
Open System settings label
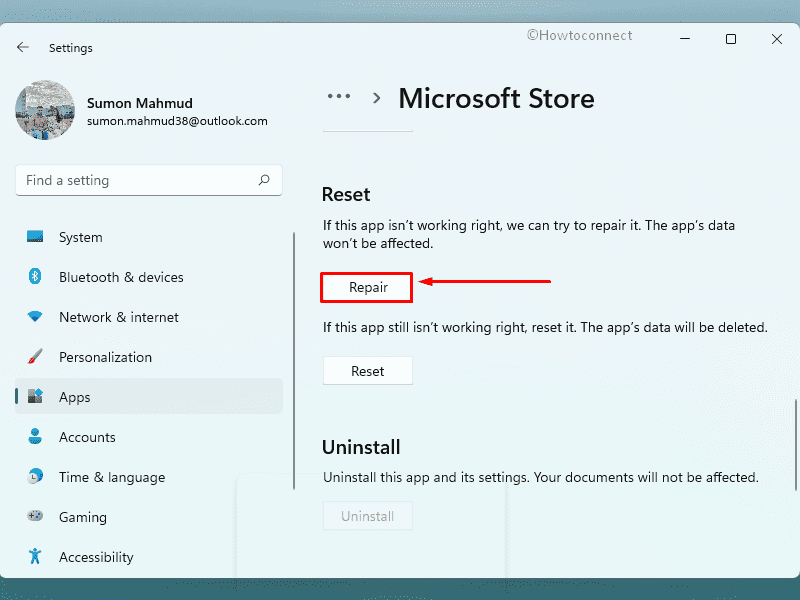pyautogui.click(x=81, y=237)
